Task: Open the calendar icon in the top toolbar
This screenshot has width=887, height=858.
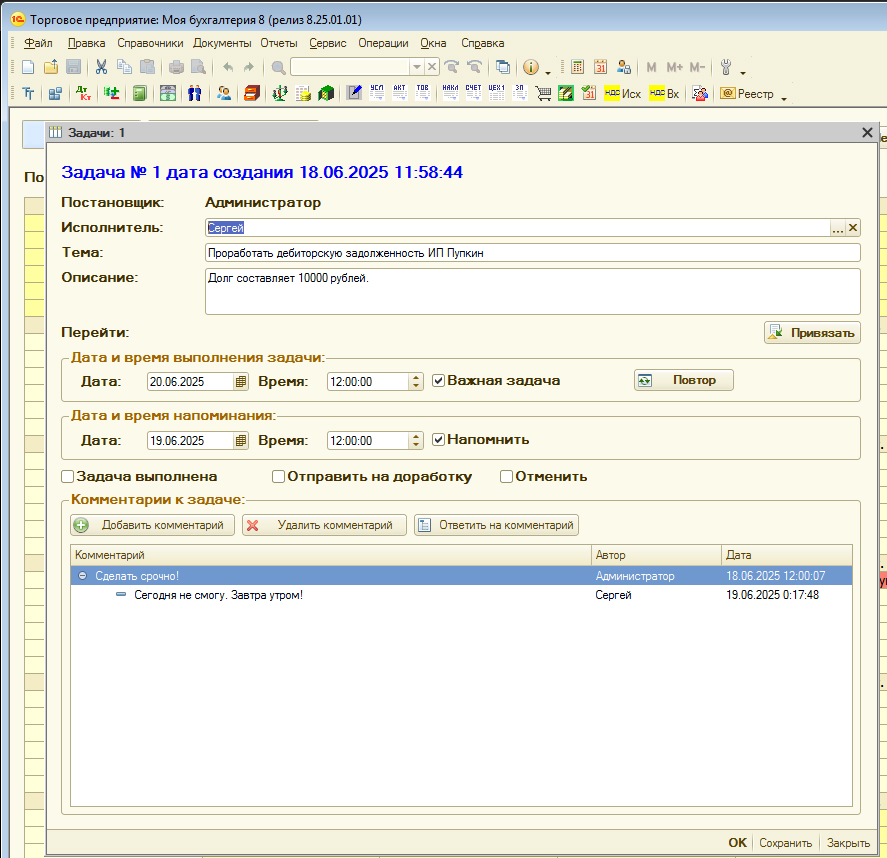Action: pyautogui.click(x=600, y=67)
